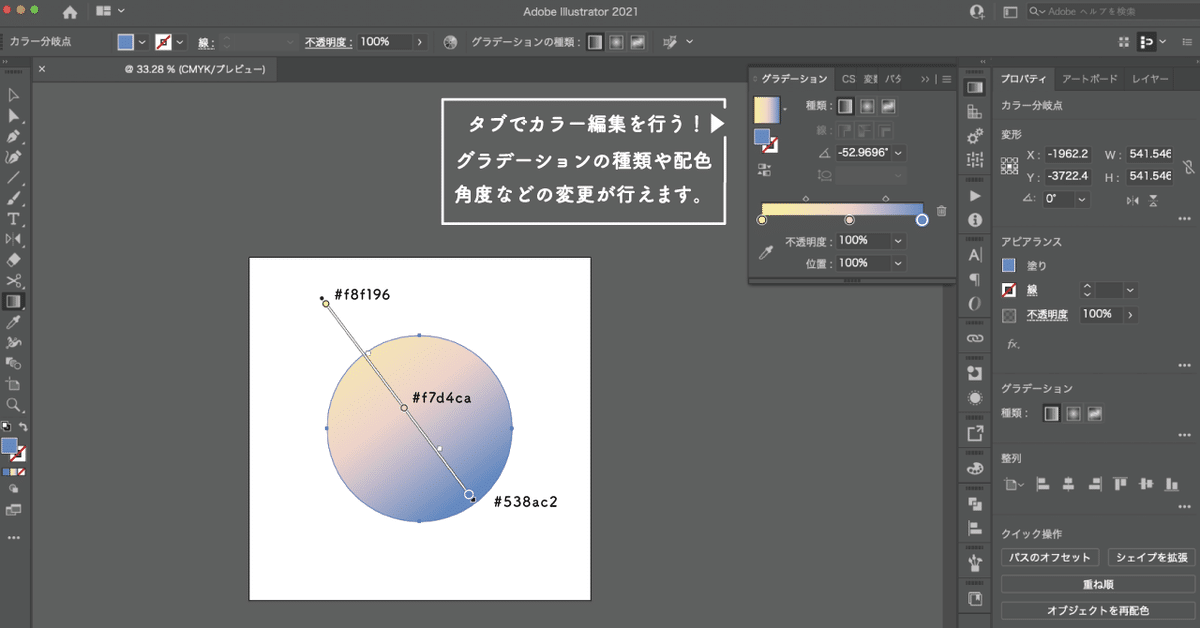Click the パスのオフセット button

(1048, 557)
